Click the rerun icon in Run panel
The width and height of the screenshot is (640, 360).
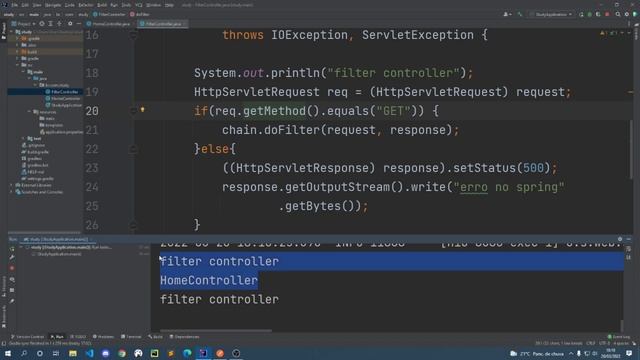pos(12,248)
